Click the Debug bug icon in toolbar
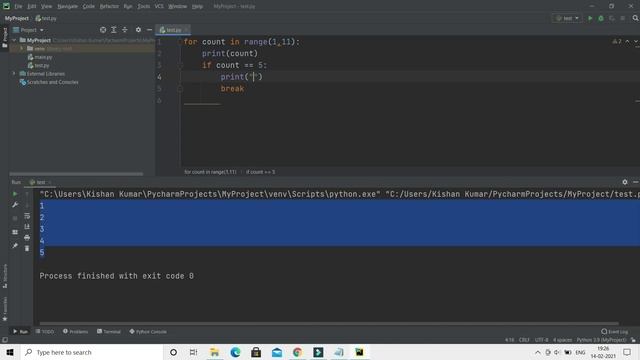This screenshot has height=360, width=640. (x=601, y=18)
